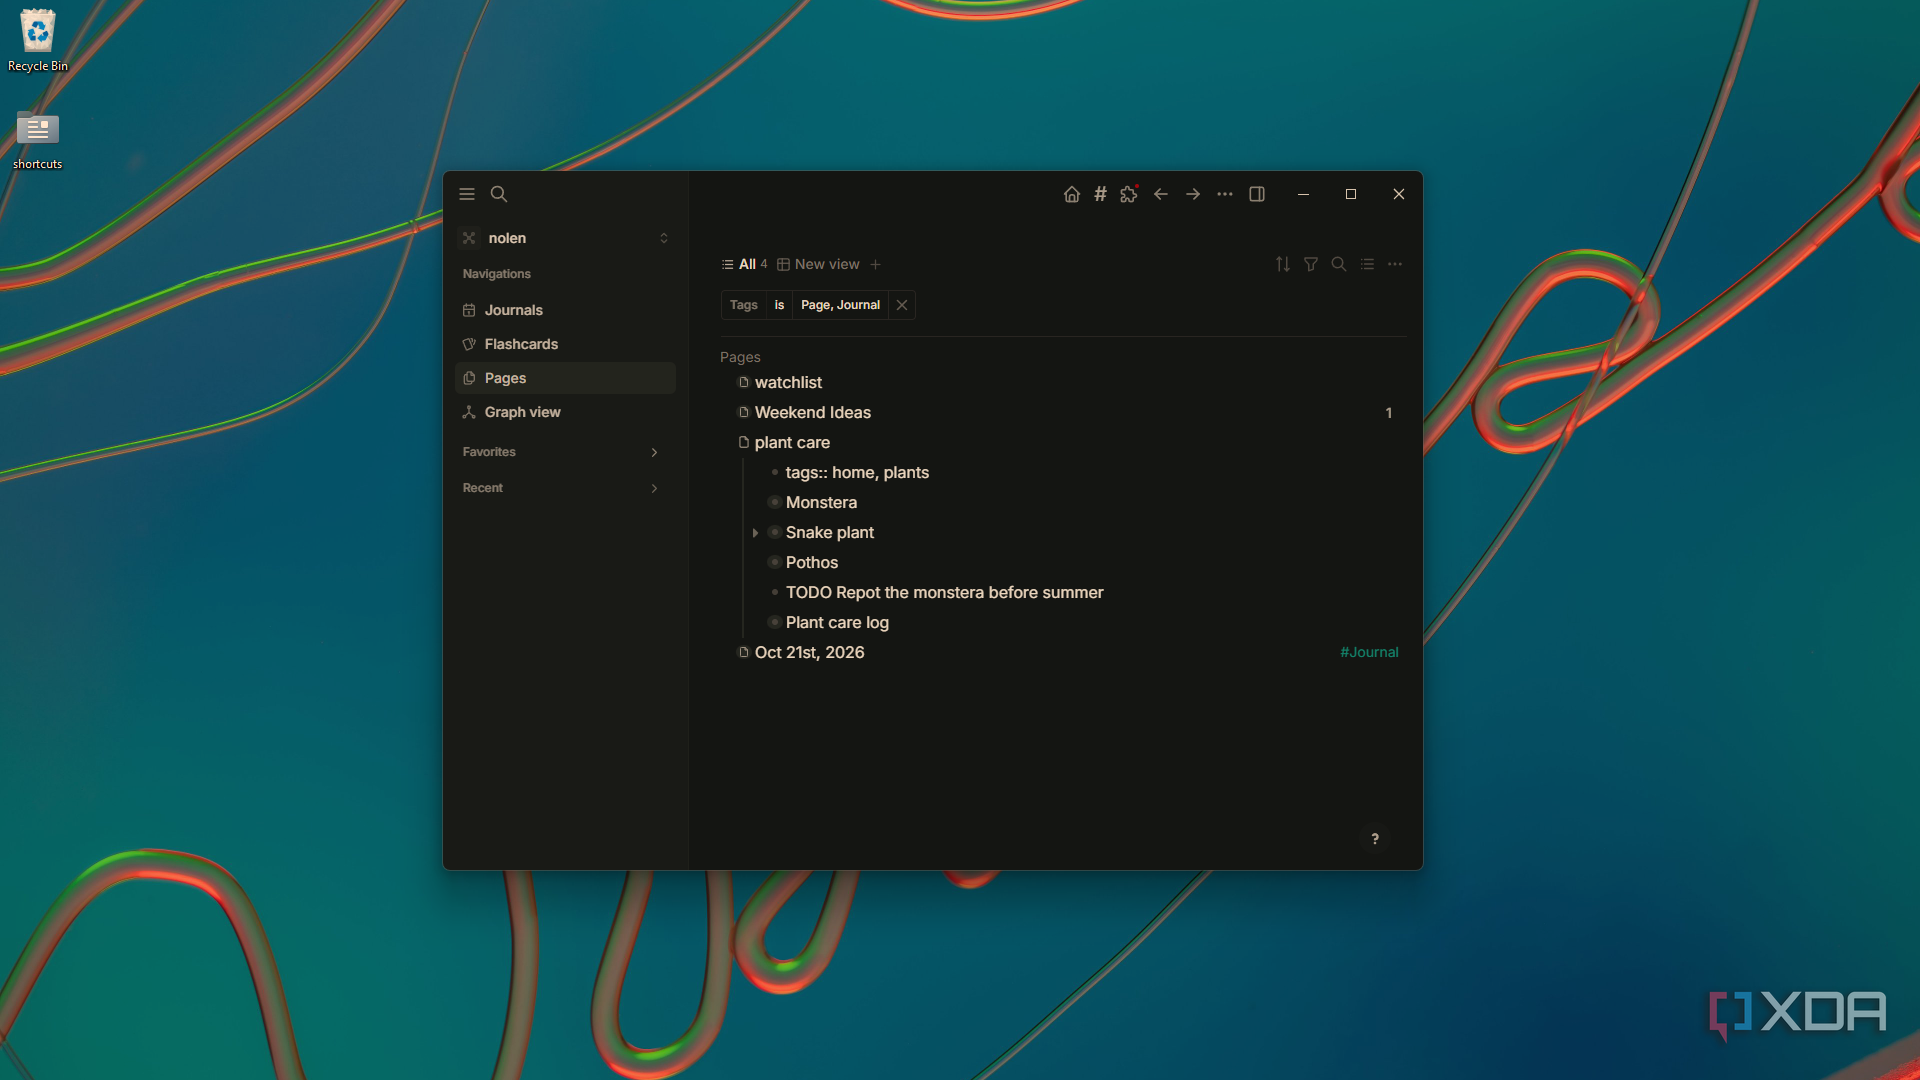
Task: Open the shortcuts desktop folder
Action: pos(38,139)
